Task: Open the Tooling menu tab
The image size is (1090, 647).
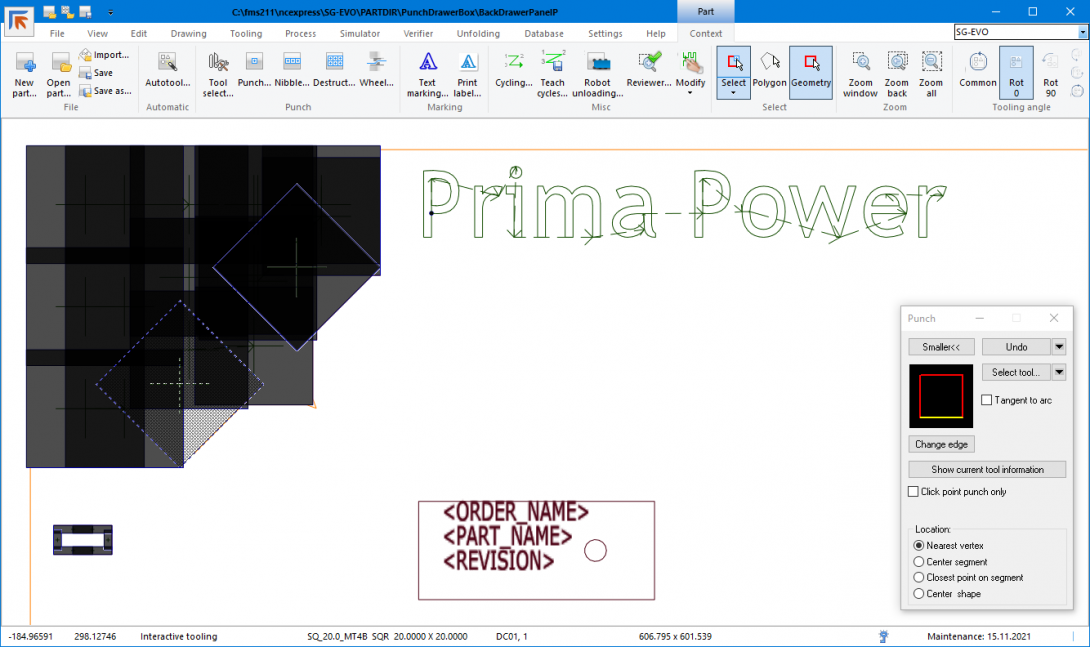Action: 246,33
